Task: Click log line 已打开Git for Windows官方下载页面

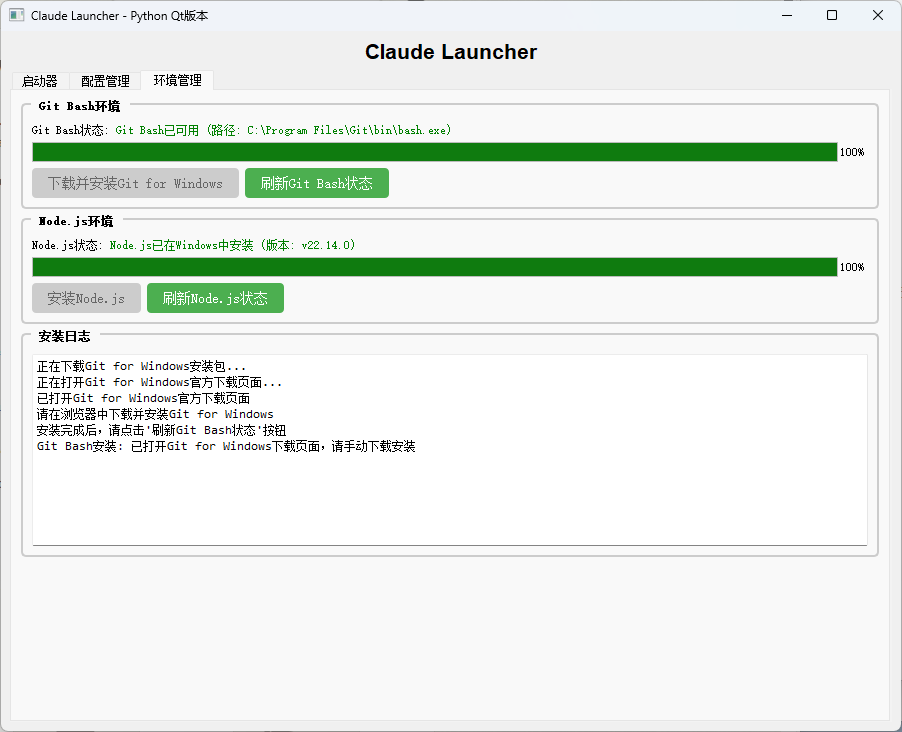Action: pos(143,398)
